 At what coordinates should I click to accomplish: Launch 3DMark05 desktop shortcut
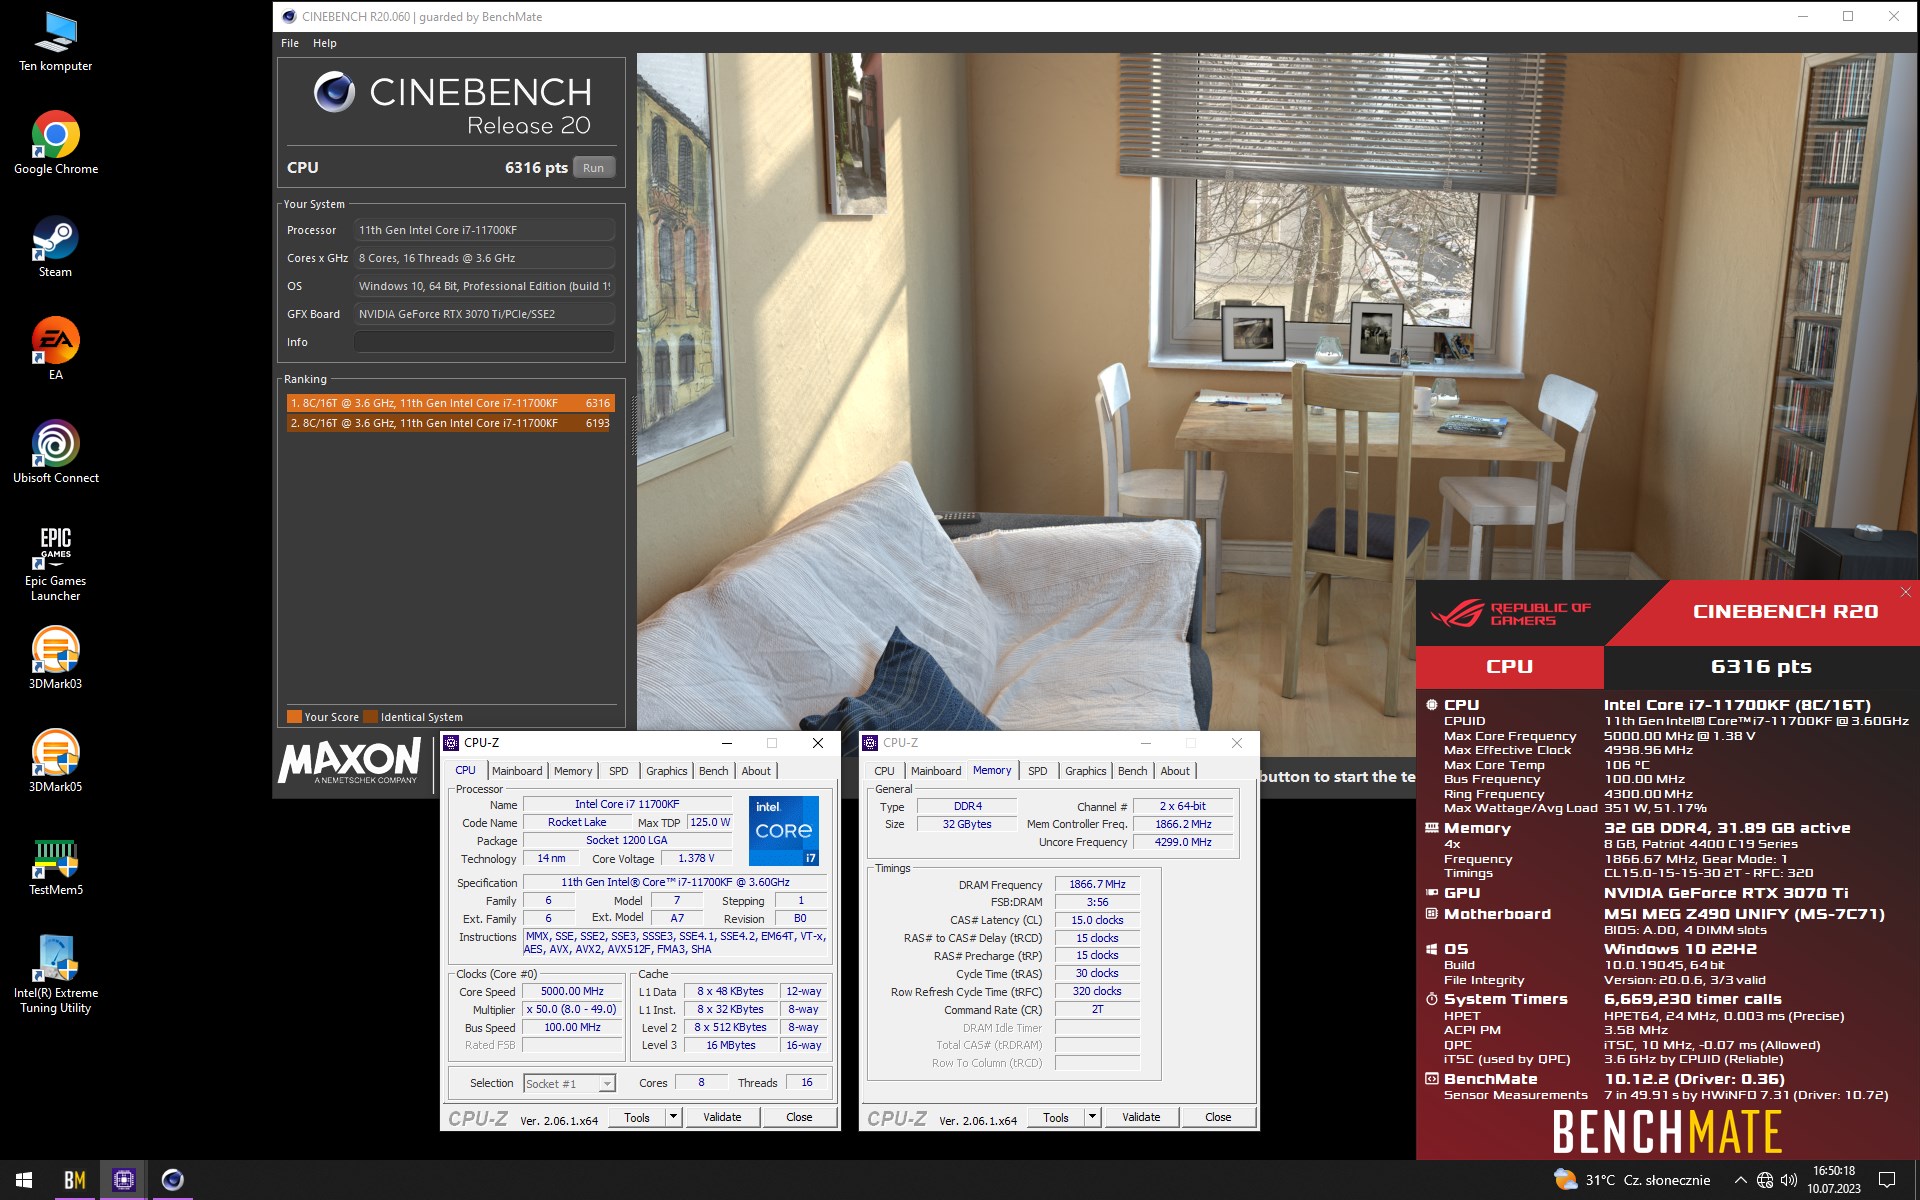tap(55, 761)
